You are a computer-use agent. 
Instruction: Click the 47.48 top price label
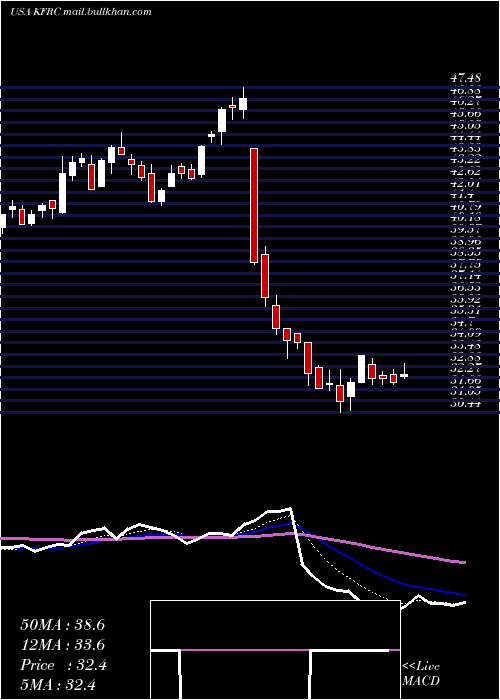coord(468,79)
